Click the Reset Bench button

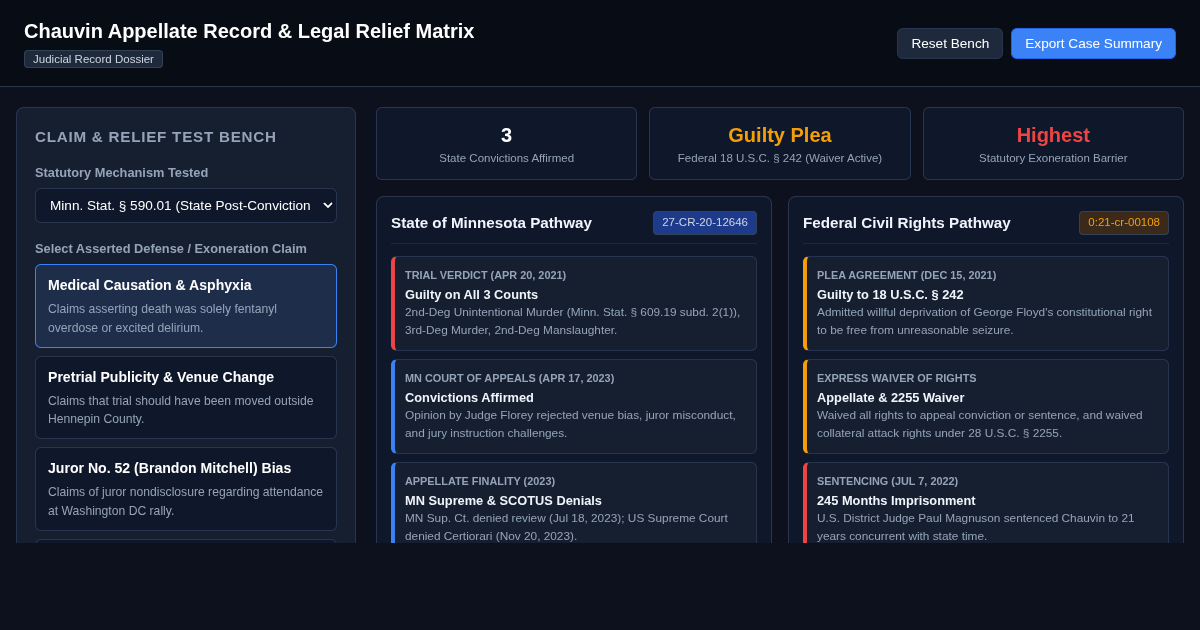point(950,43)
